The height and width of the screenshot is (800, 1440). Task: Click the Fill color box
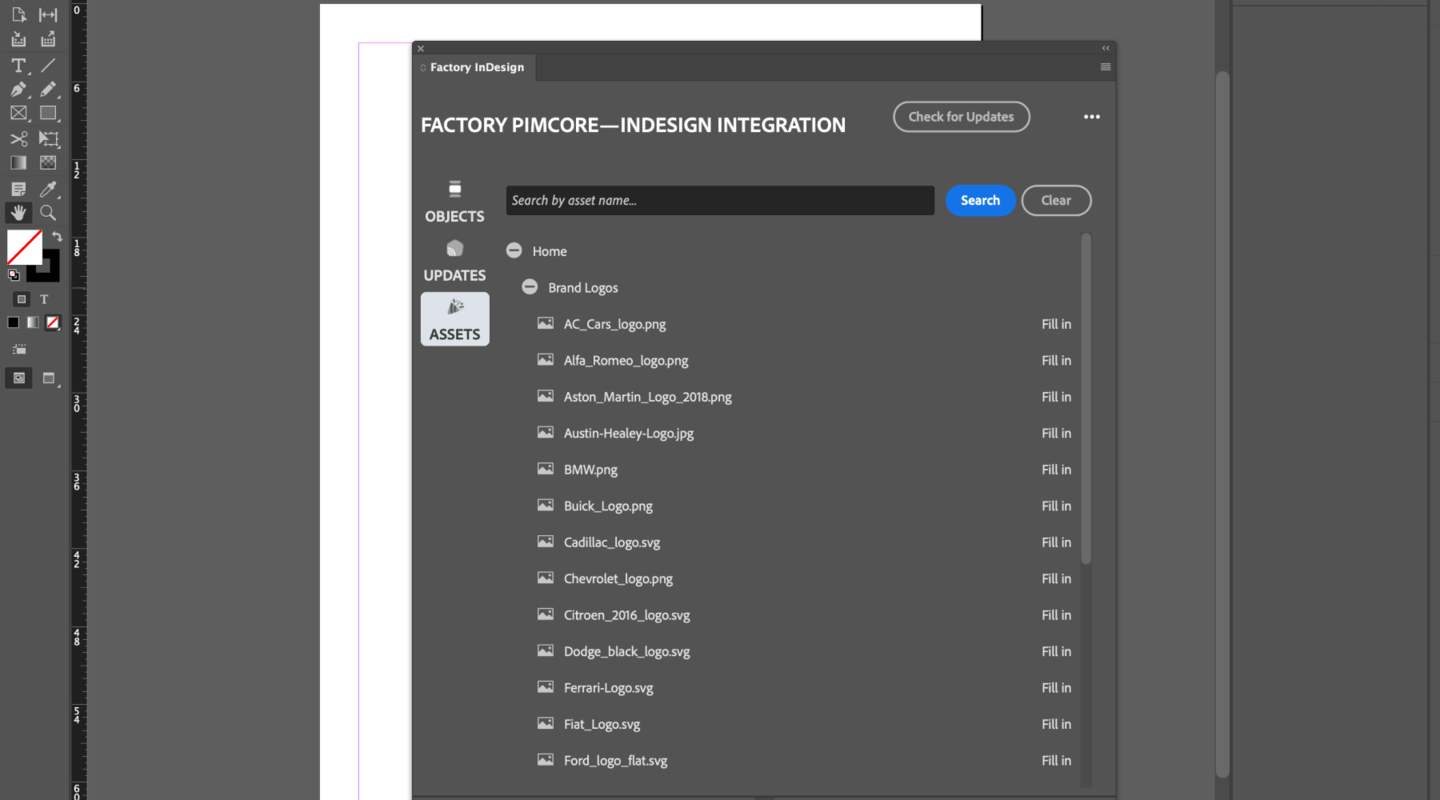24,247
